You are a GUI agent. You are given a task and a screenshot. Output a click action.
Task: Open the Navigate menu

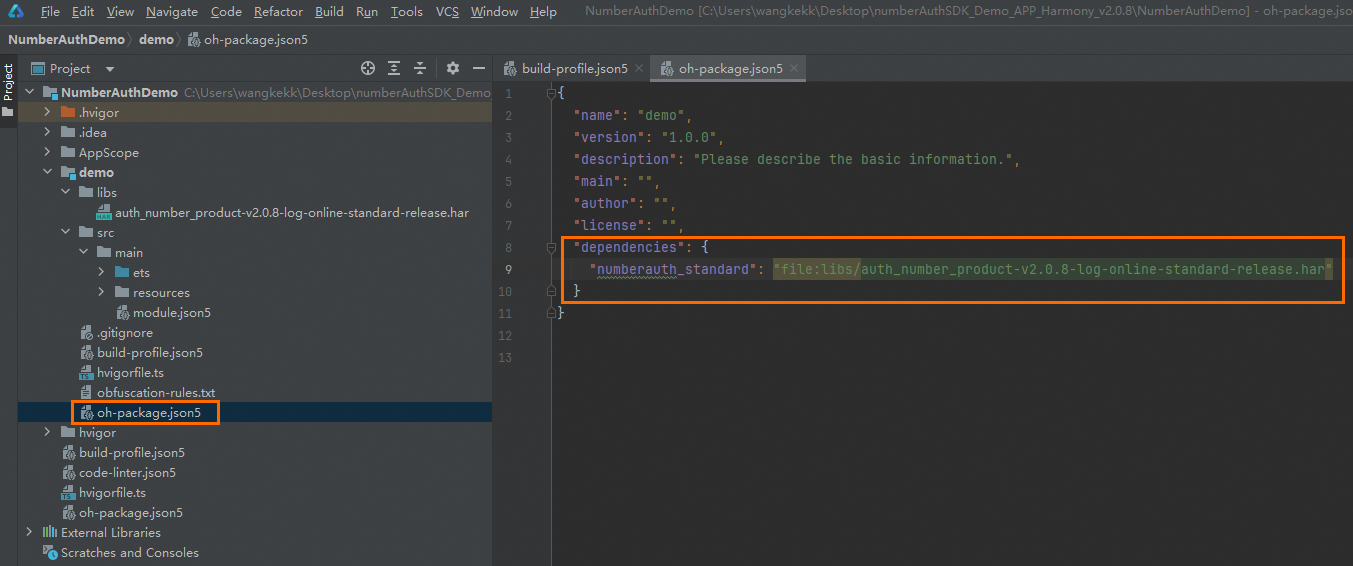coord(172,12)
